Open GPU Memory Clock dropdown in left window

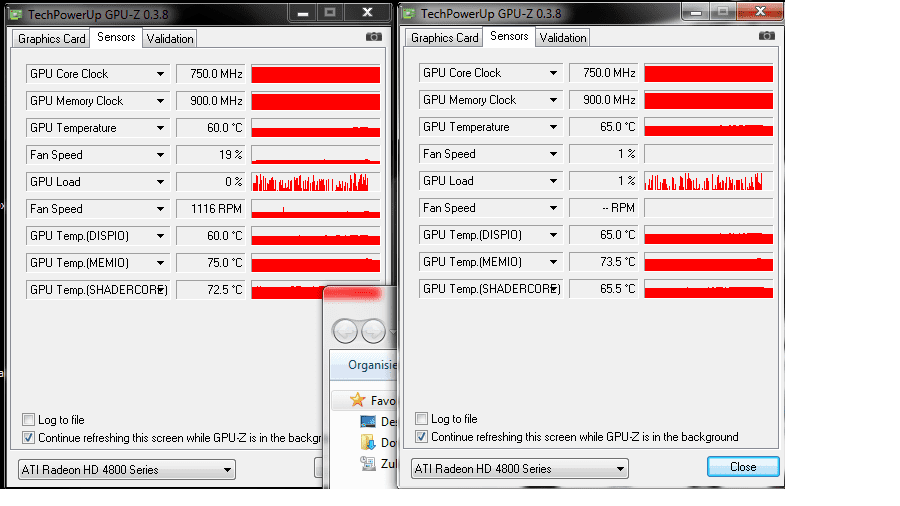[160, 101]
